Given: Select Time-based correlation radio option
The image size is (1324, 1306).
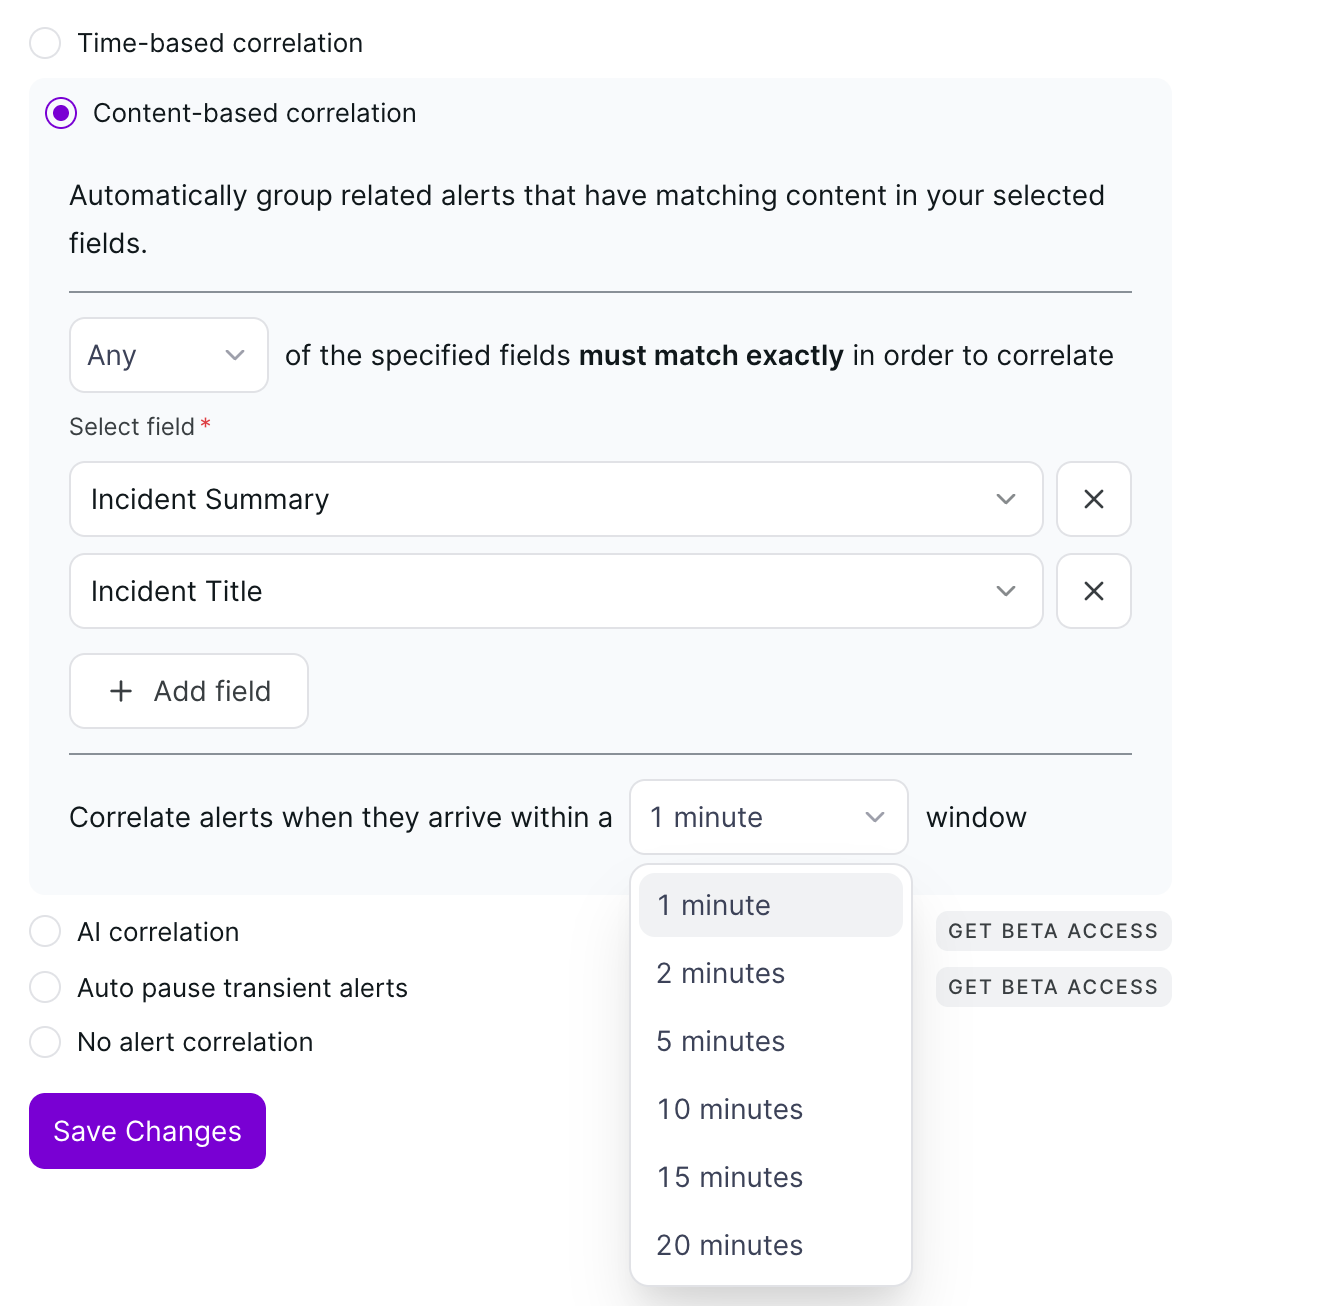Looking at the screenshot, I should pyautogui.click(x=45, y=43).
